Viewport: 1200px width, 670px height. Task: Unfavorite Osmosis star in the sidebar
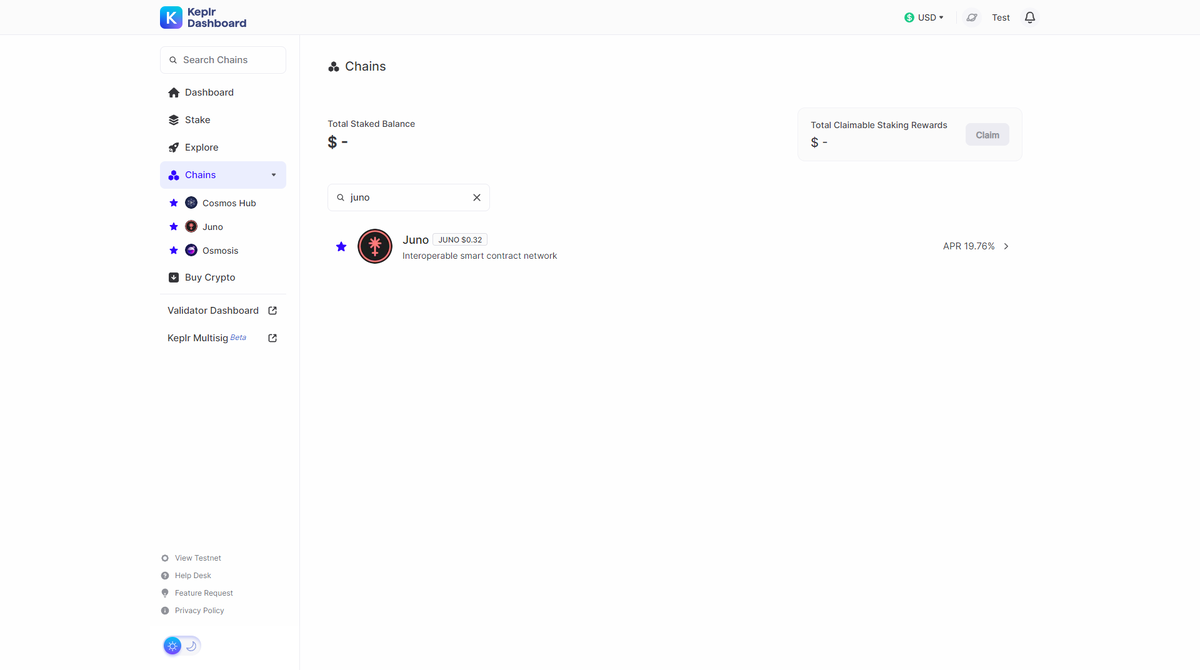[x=174, y=250]
